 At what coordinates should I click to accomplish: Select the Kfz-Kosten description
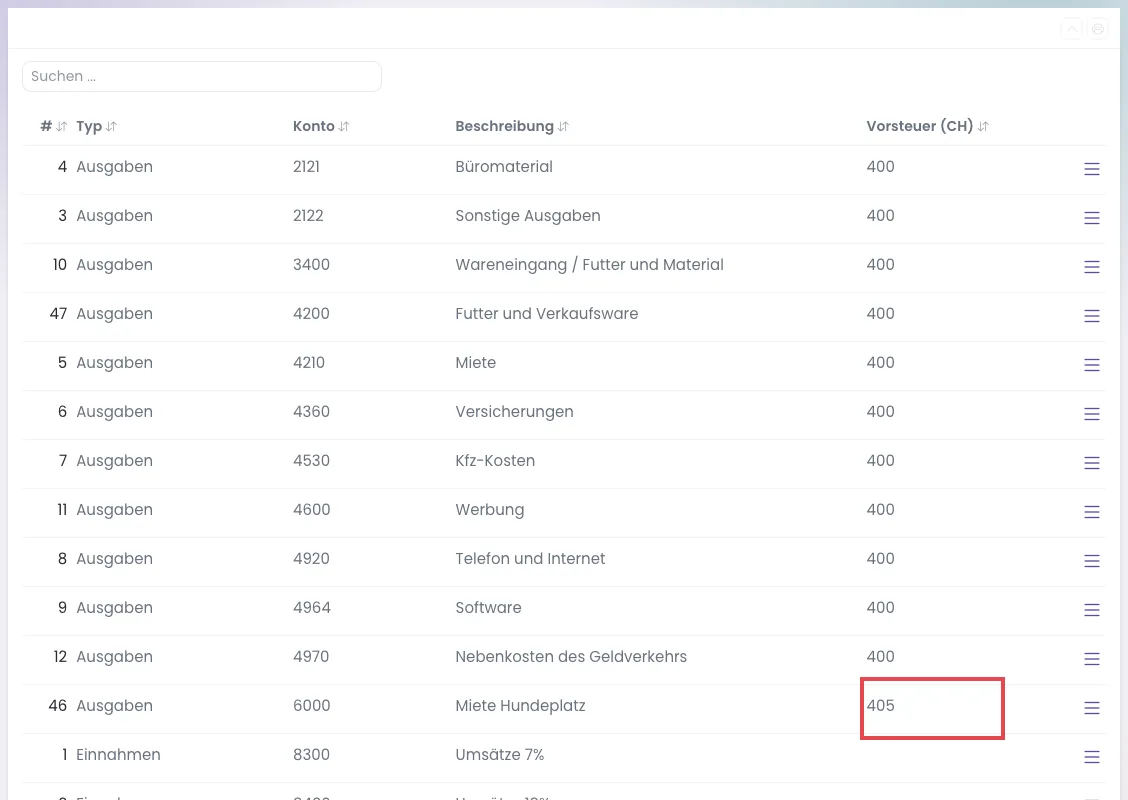pyautogui.click(x=495, y=460)
